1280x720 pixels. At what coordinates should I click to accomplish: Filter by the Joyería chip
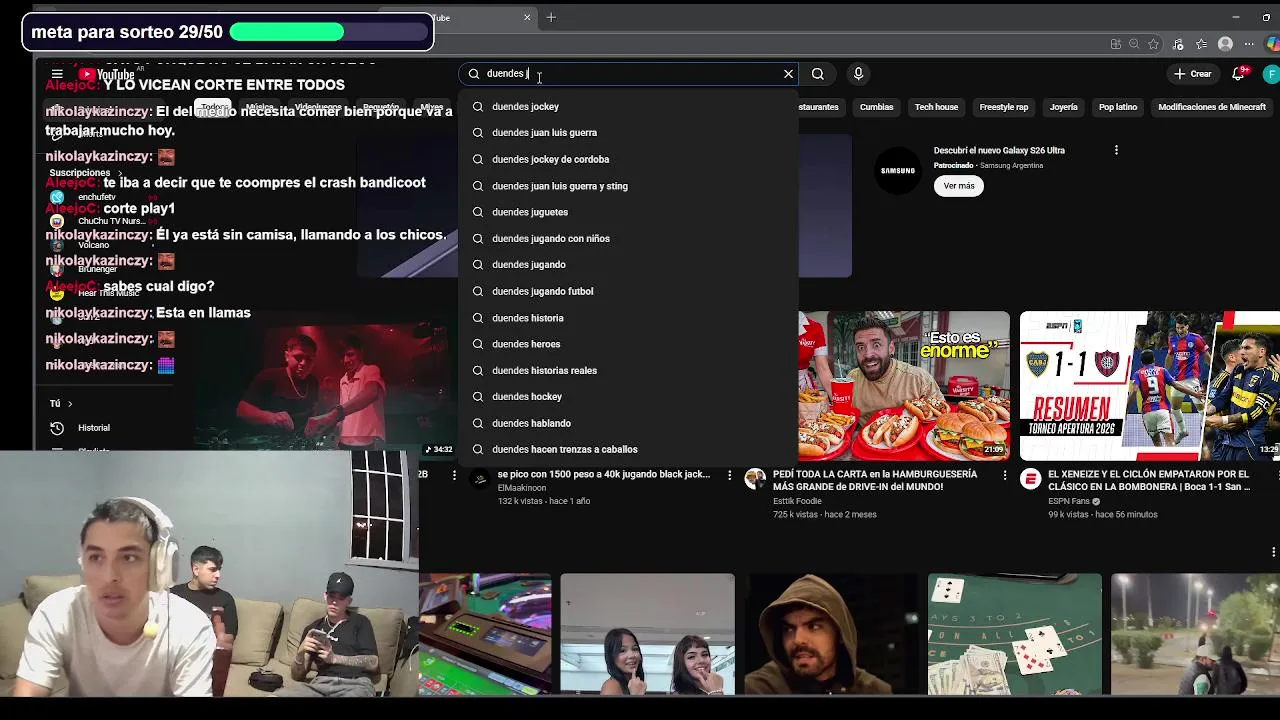coord(1063,107)
